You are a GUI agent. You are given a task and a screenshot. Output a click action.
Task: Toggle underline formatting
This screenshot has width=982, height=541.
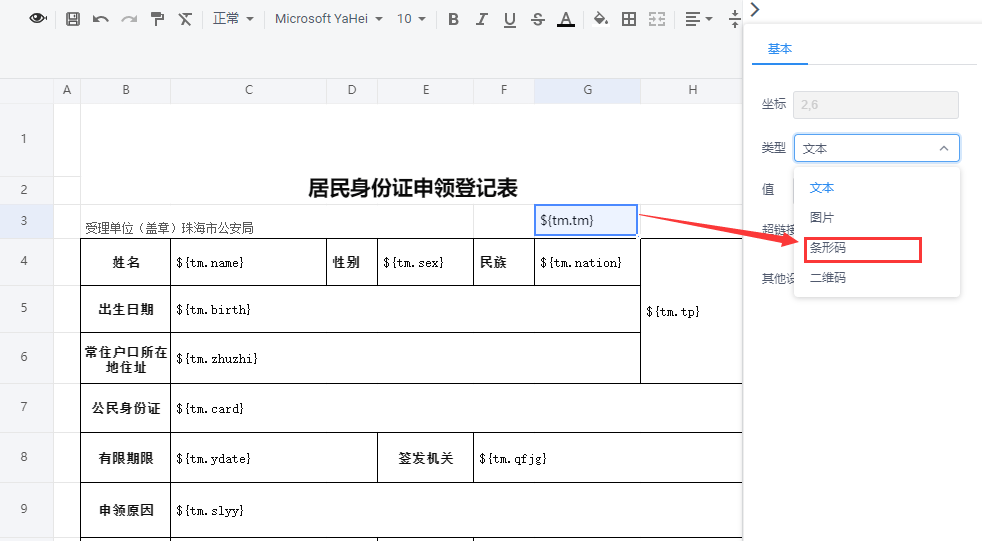coord(510,20)
